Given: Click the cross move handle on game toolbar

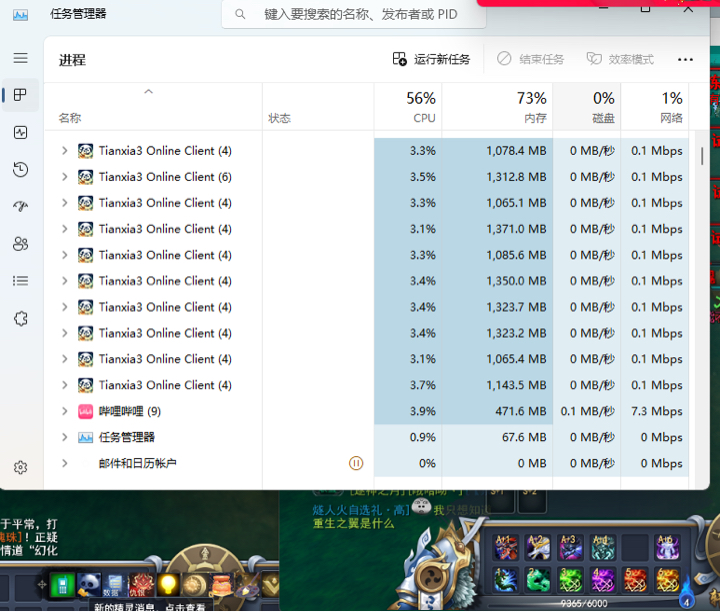Looking at the screenshot, I should 42,584.
